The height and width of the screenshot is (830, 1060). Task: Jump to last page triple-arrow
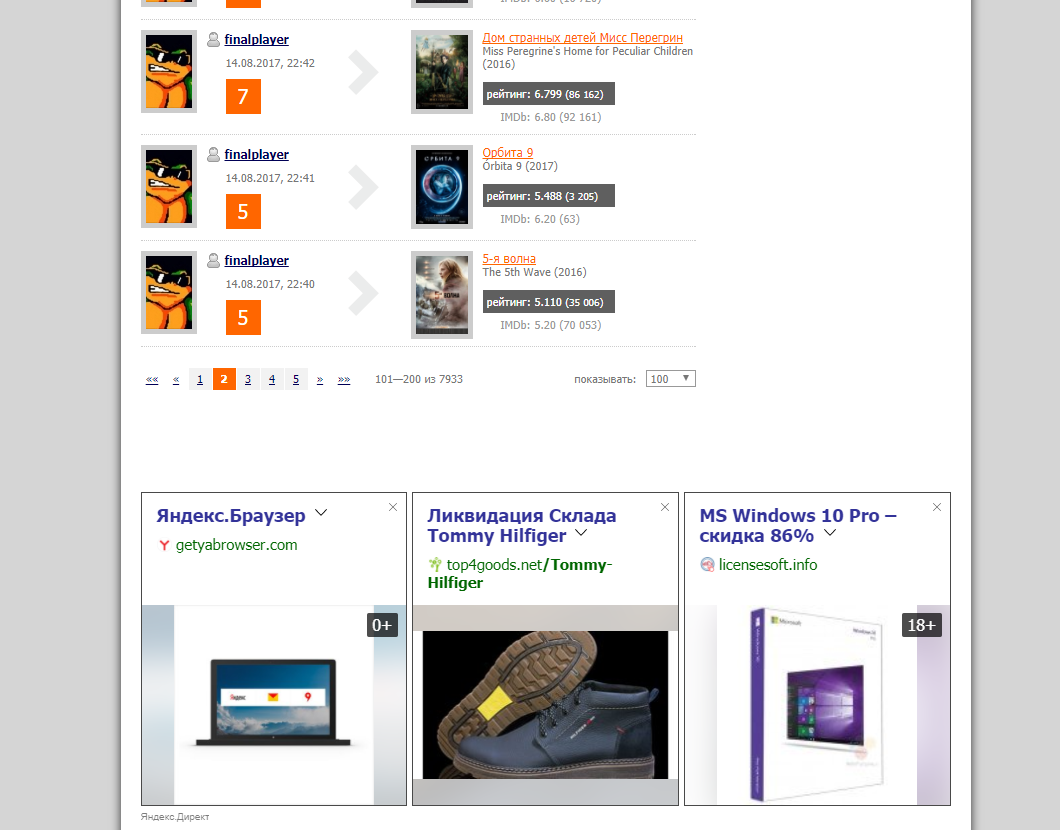[344, 379]
